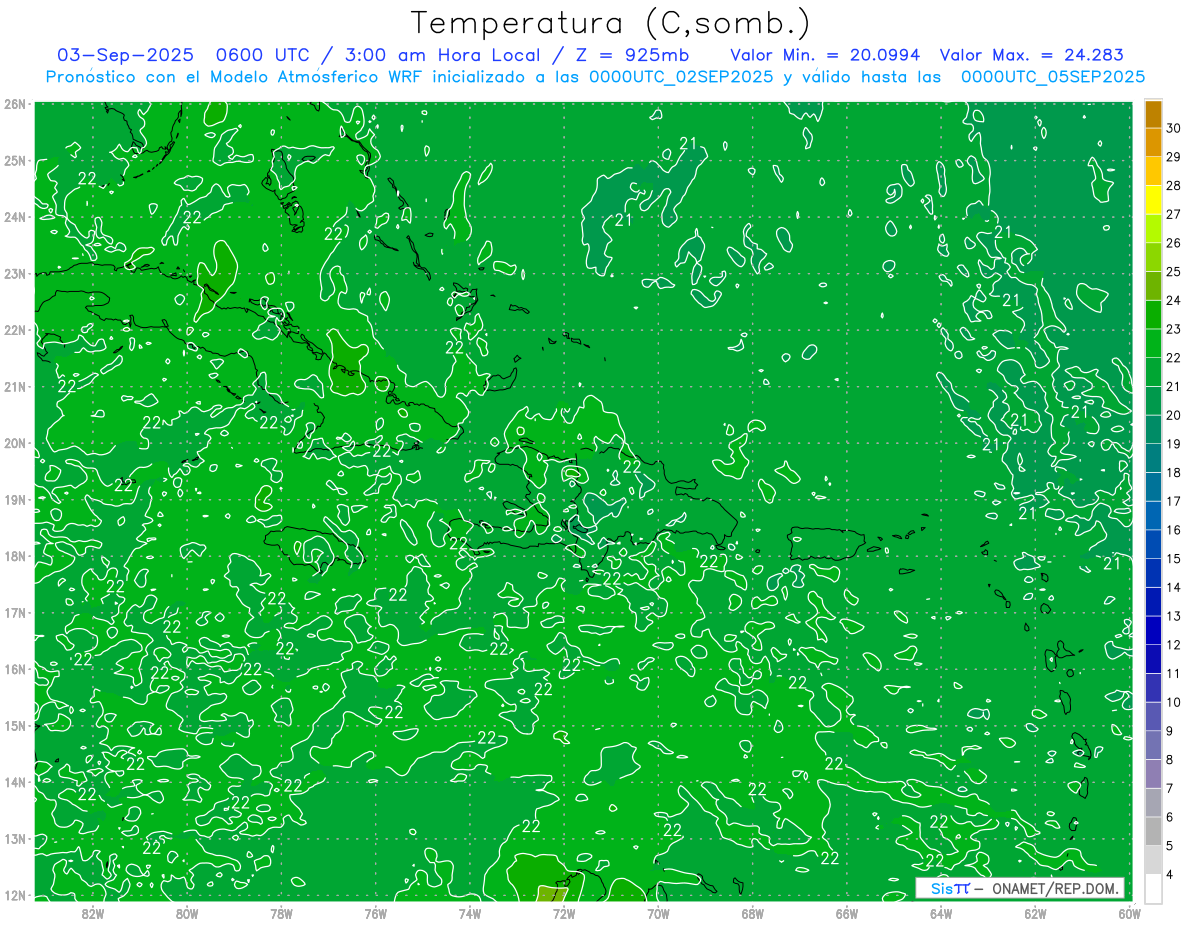Click the colorbar label '6'
This screenshot has width=1200, height=927.
click(x=1170, y=817)
